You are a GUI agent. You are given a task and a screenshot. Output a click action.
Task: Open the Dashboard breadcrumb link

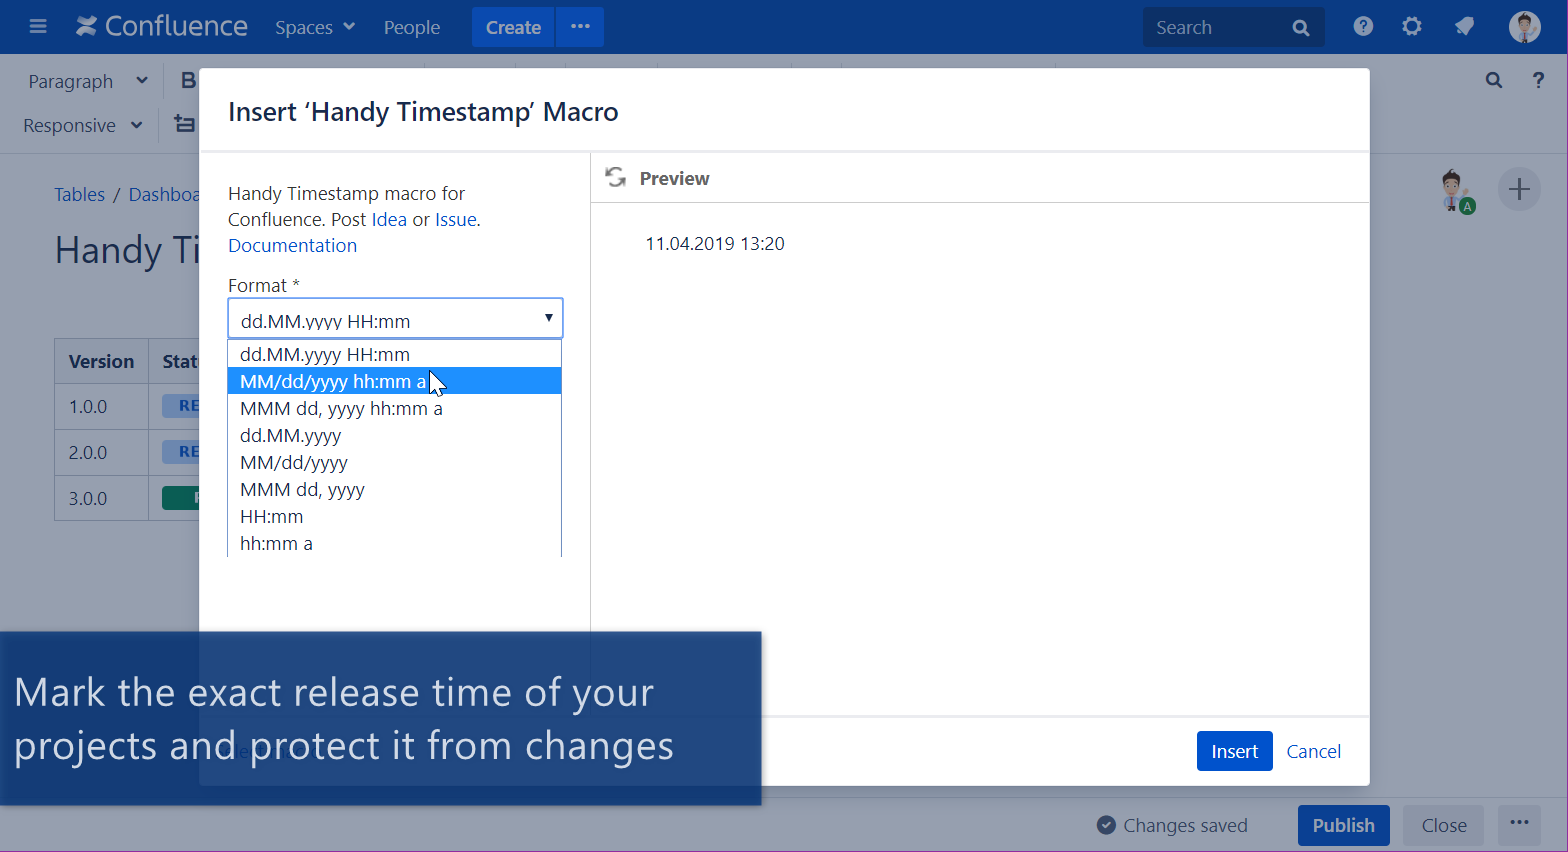(x=164, y=194)
